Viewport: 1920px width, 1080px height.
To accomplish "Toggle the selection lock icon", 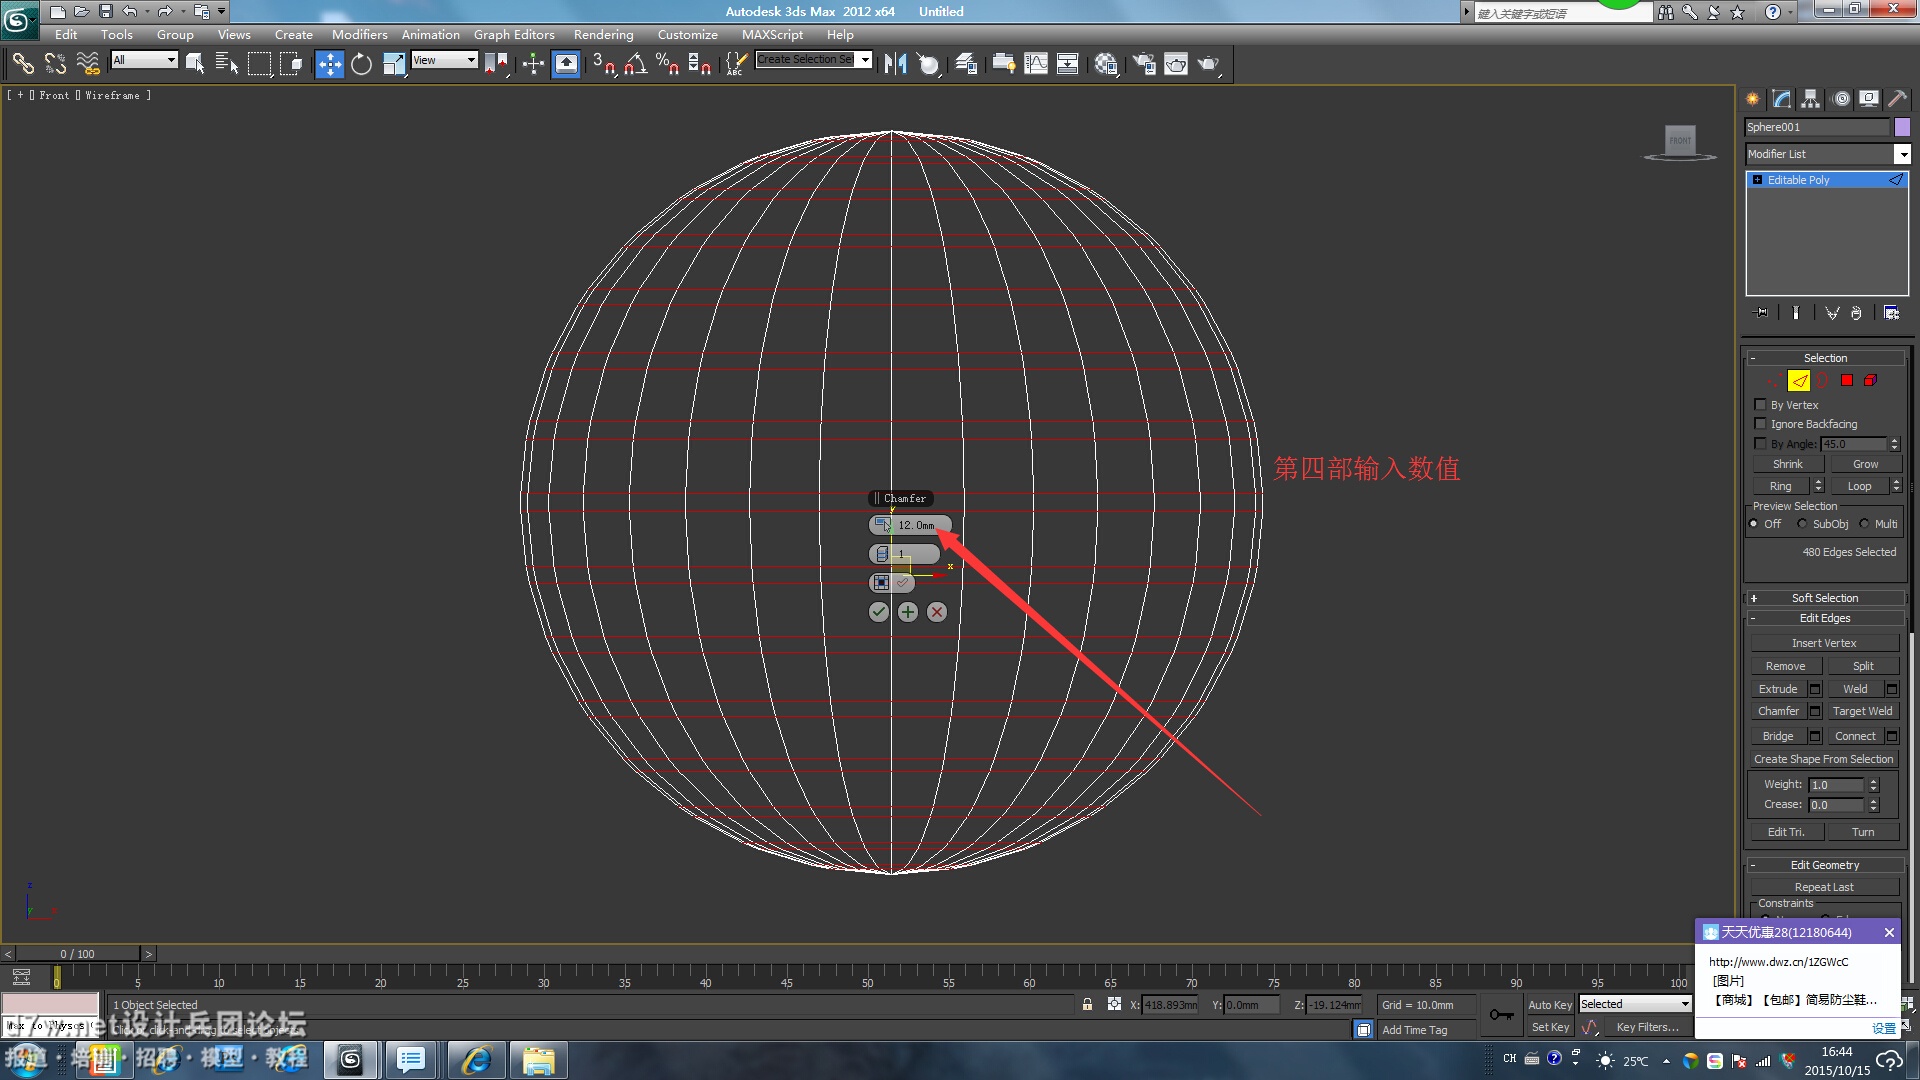I will coord(1087,1004).
